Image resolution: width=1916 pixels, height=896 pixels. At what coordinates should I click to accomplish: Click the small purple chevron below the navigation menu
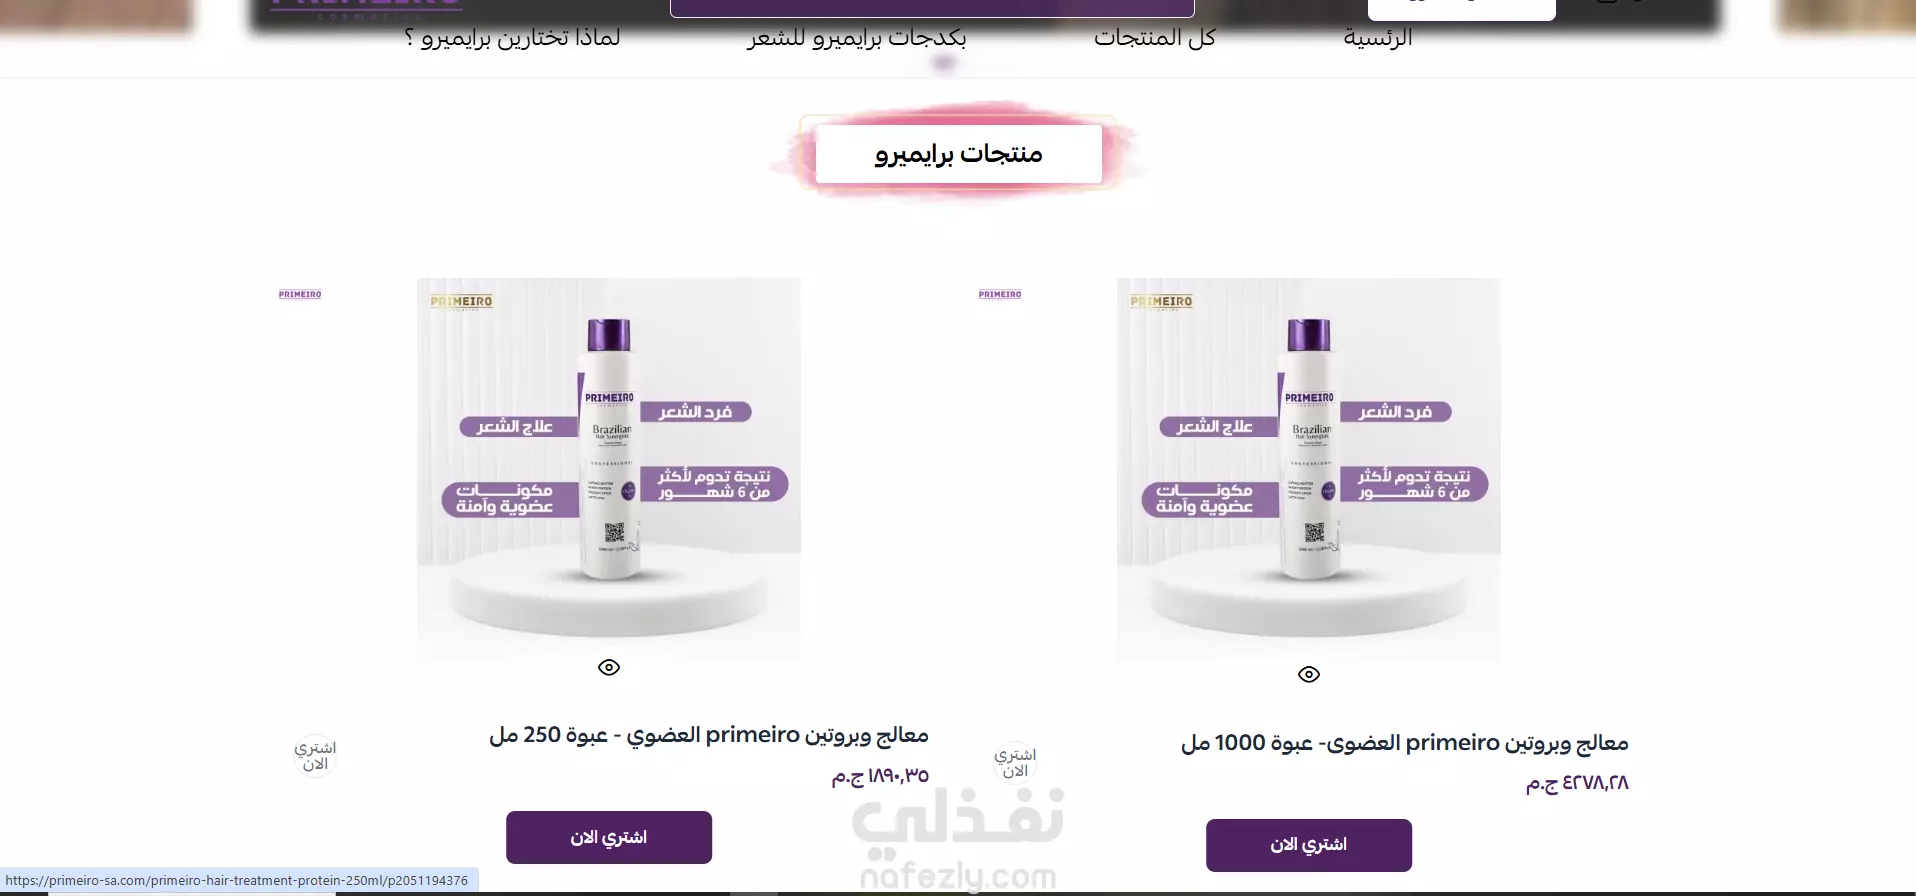(x=943, y=64)
